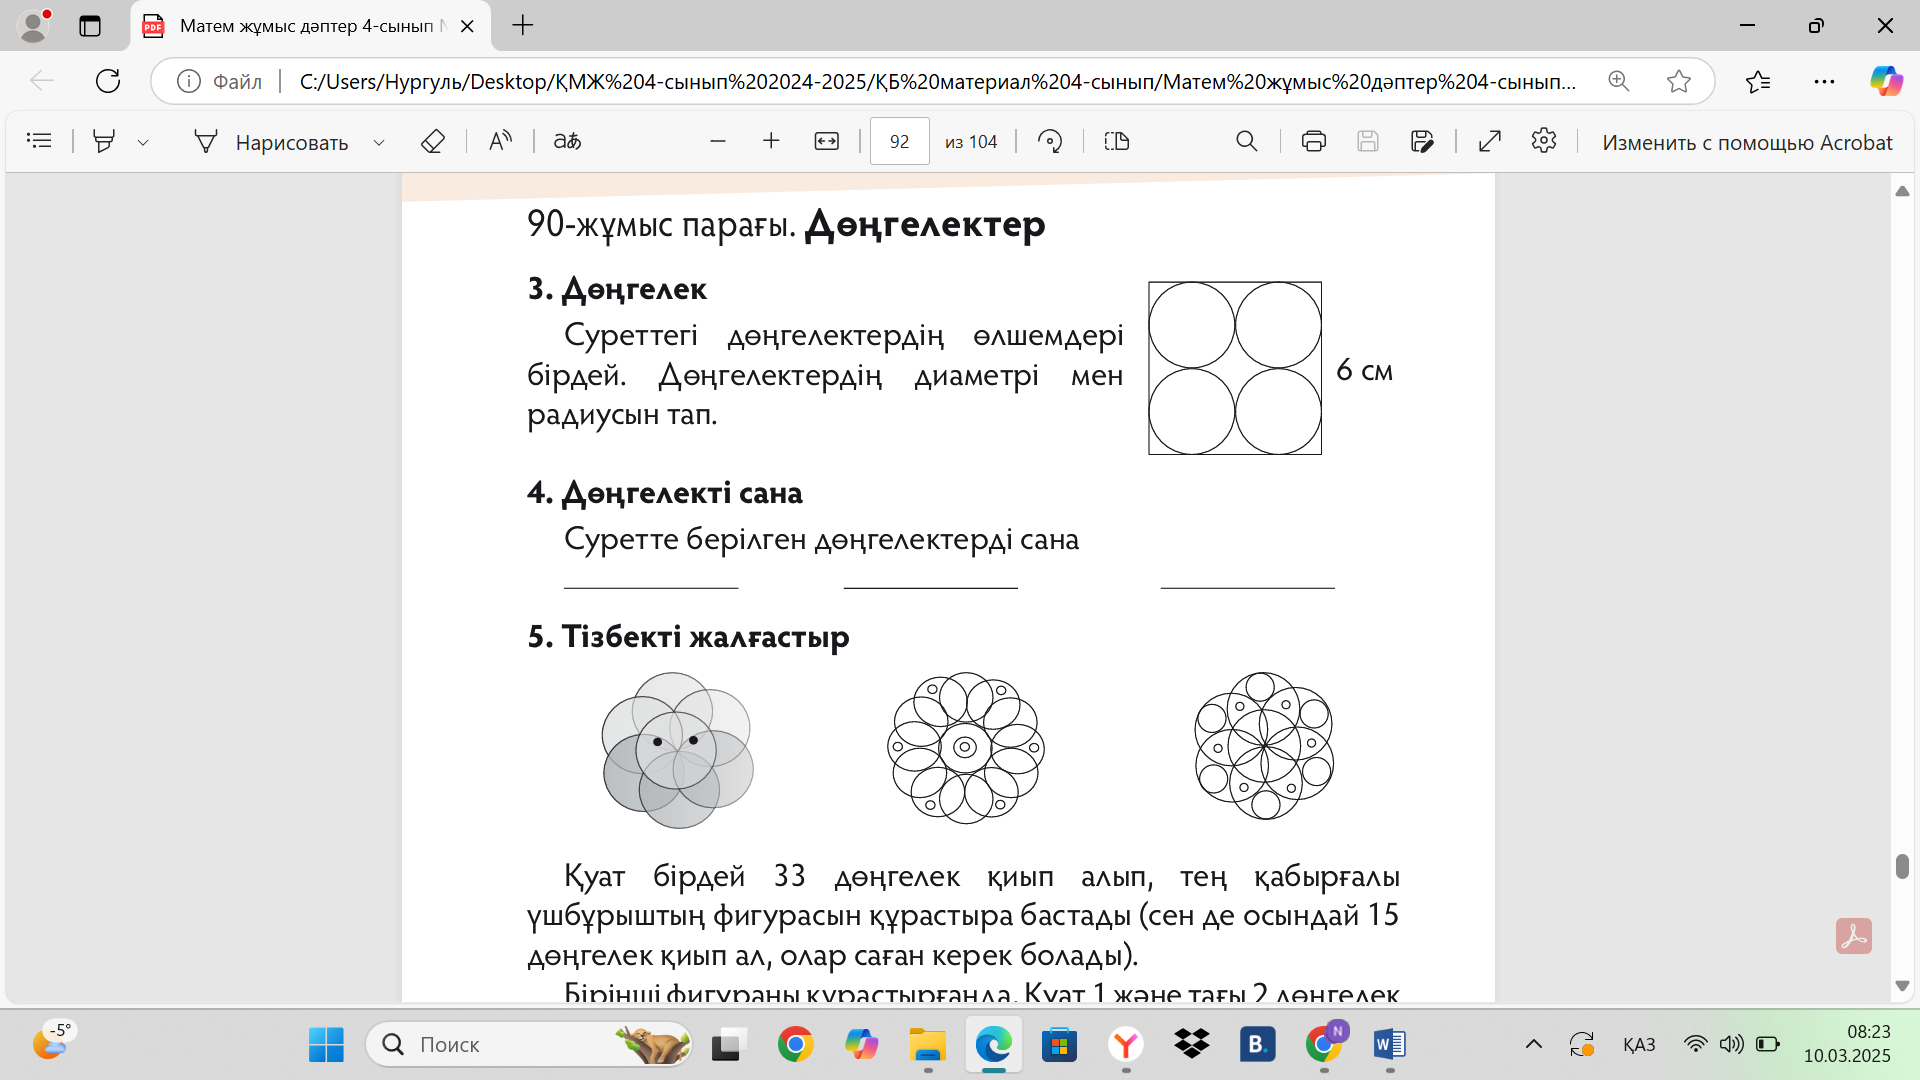Enter full screen mode
The width and height of the screenshot is (1920, 1080).
(1489, 141)
